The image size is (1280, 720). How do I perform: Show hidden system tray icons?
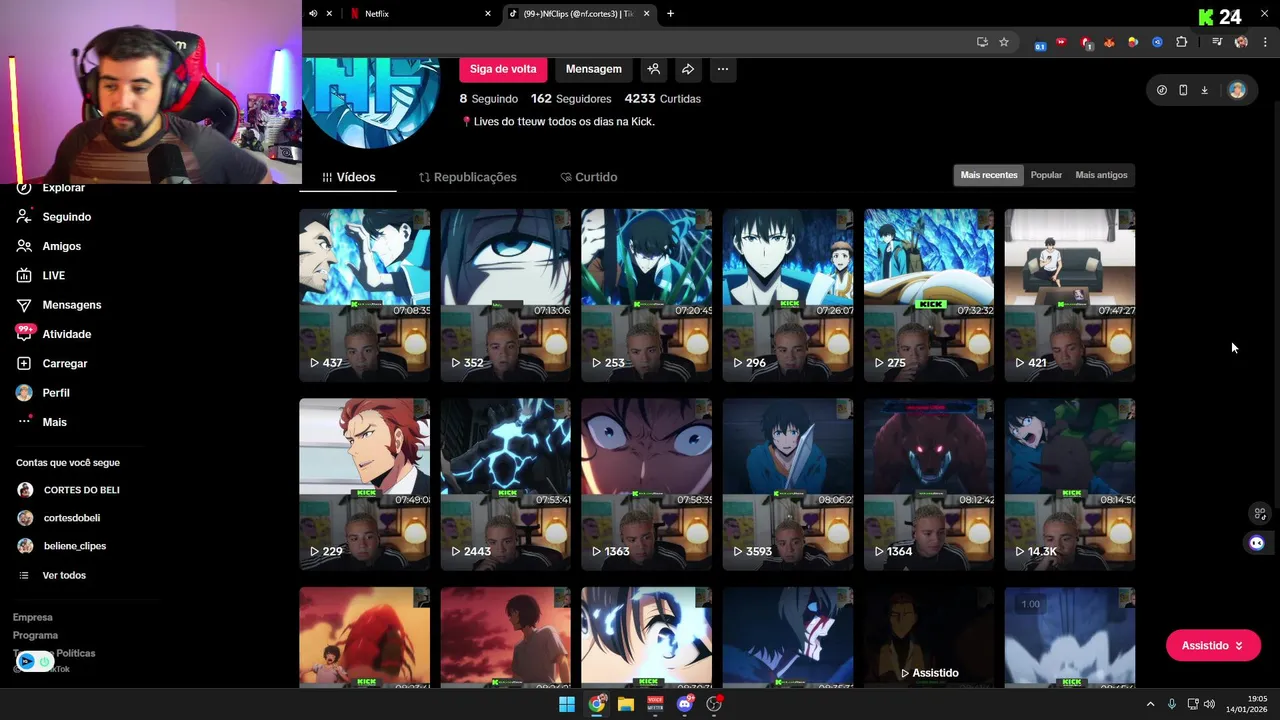click(1150, 704)
